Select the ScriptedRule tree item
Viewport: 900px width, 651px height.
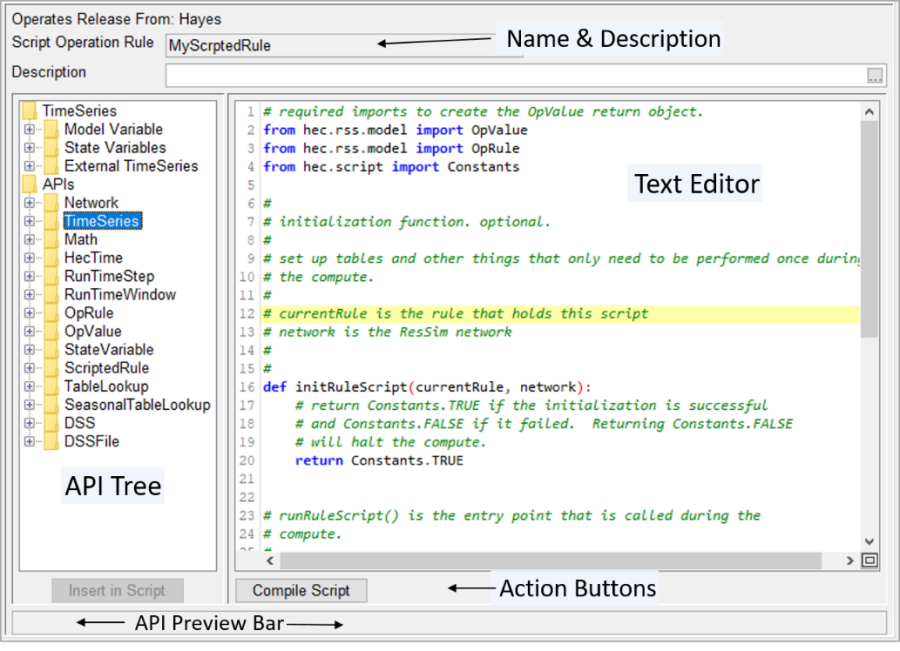(106, 368)
